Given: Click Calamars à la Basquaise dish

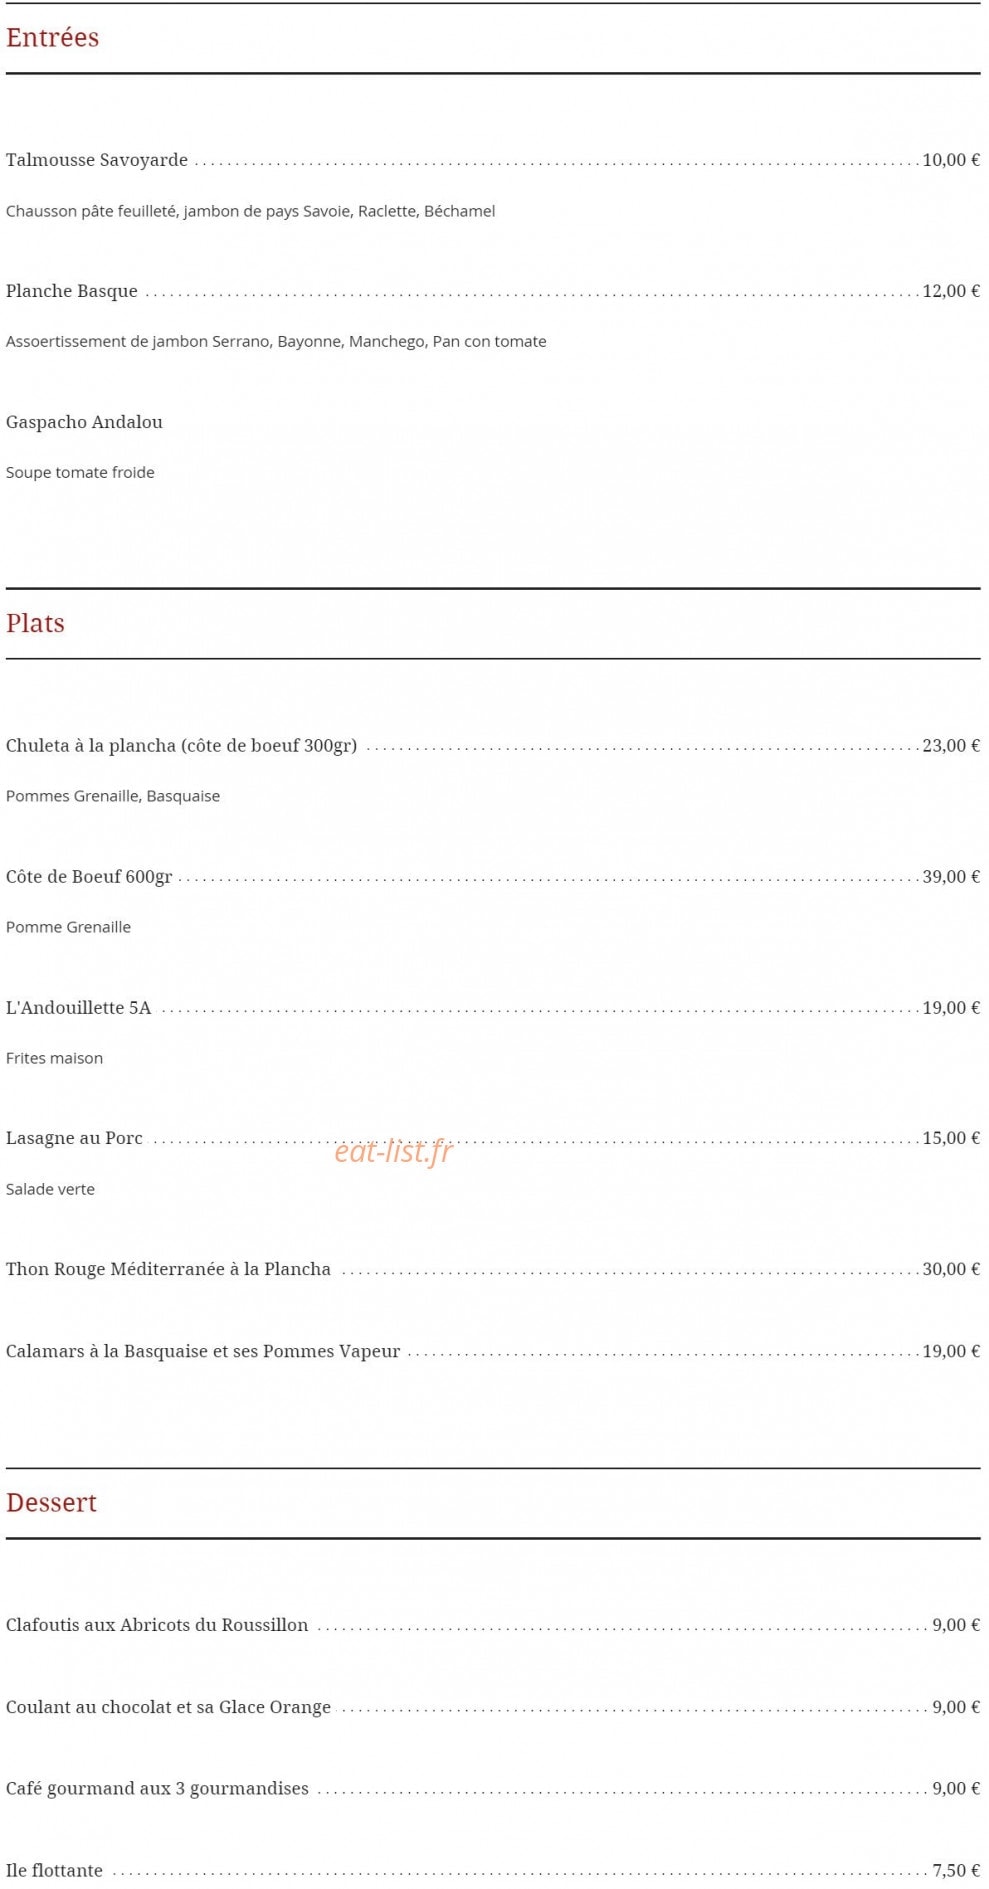Looking at the screenshot, I should (203, 1351).
